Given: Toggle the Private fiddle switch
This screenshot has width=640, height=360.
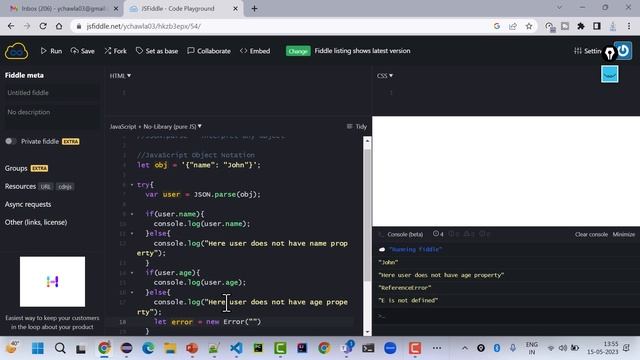Looking at the screenshot, I should tap(11, 141).
